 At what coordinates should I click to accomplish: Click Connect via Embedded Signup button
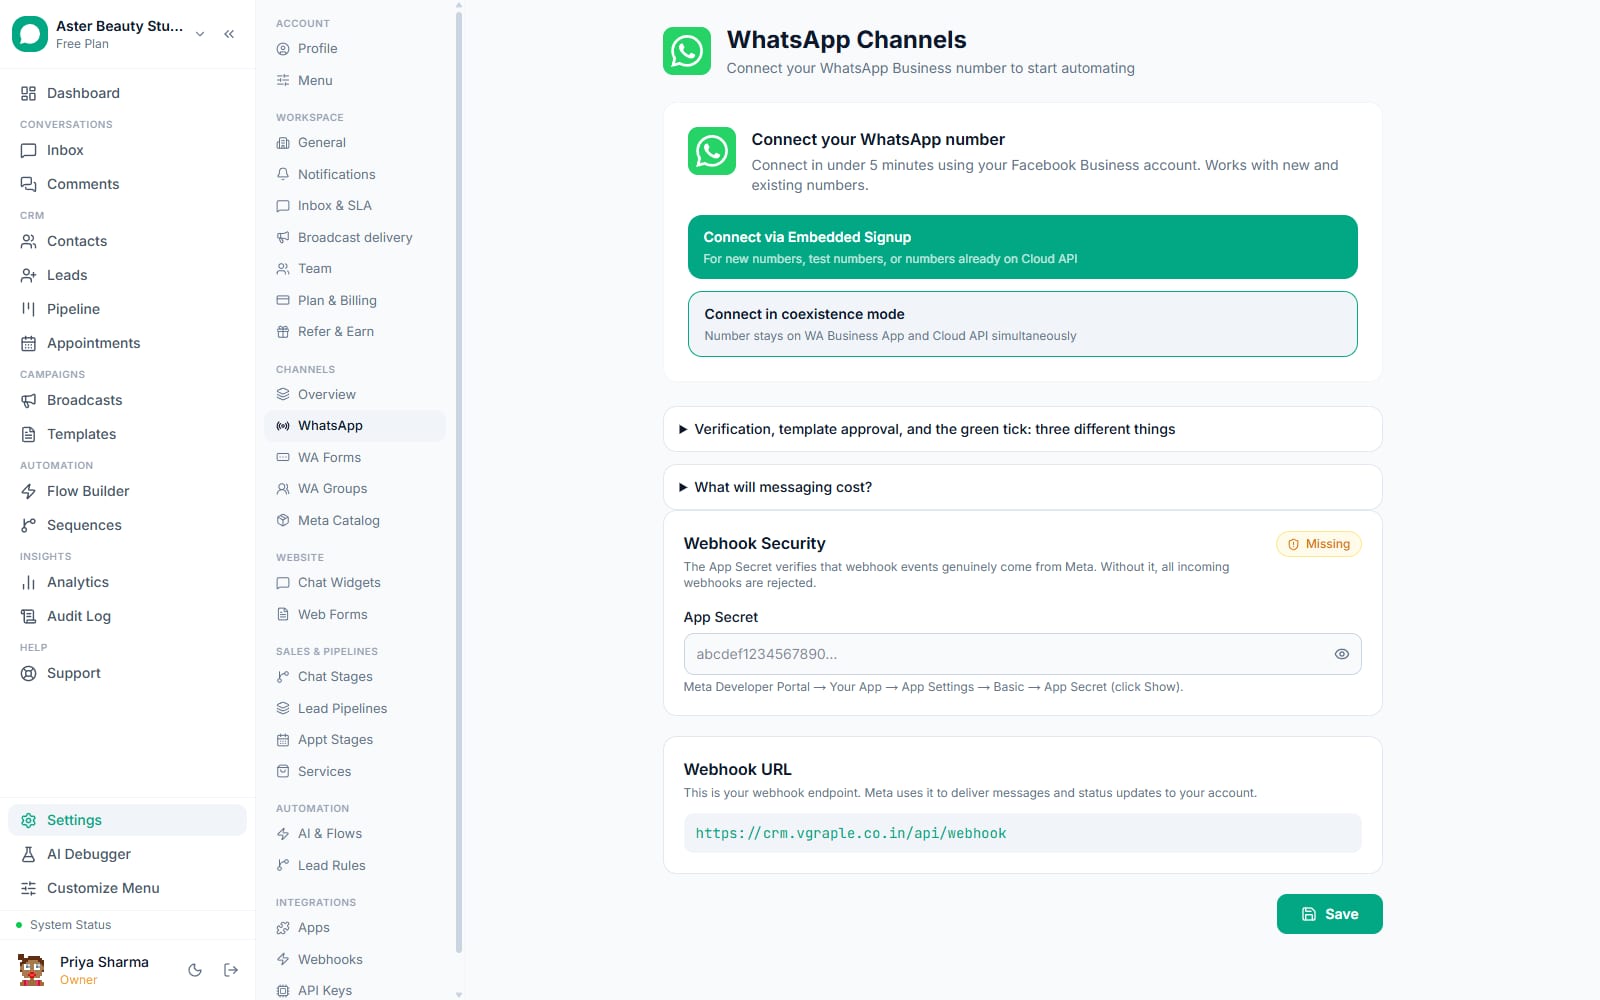point(1022,247)
